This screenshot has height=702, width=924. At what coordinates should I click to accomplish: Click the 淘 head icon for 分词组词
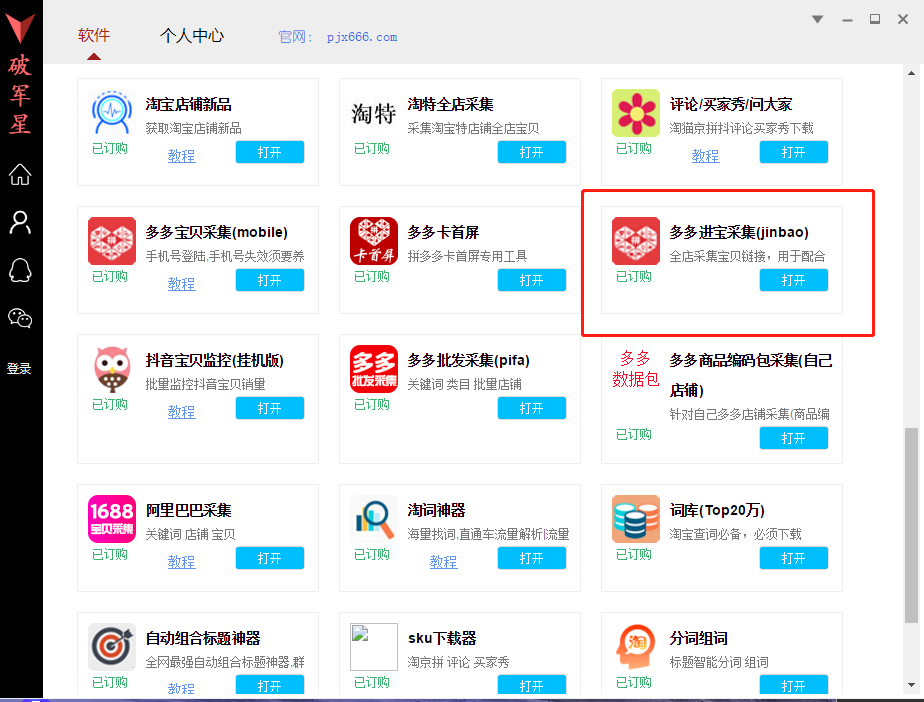(636, 647)
